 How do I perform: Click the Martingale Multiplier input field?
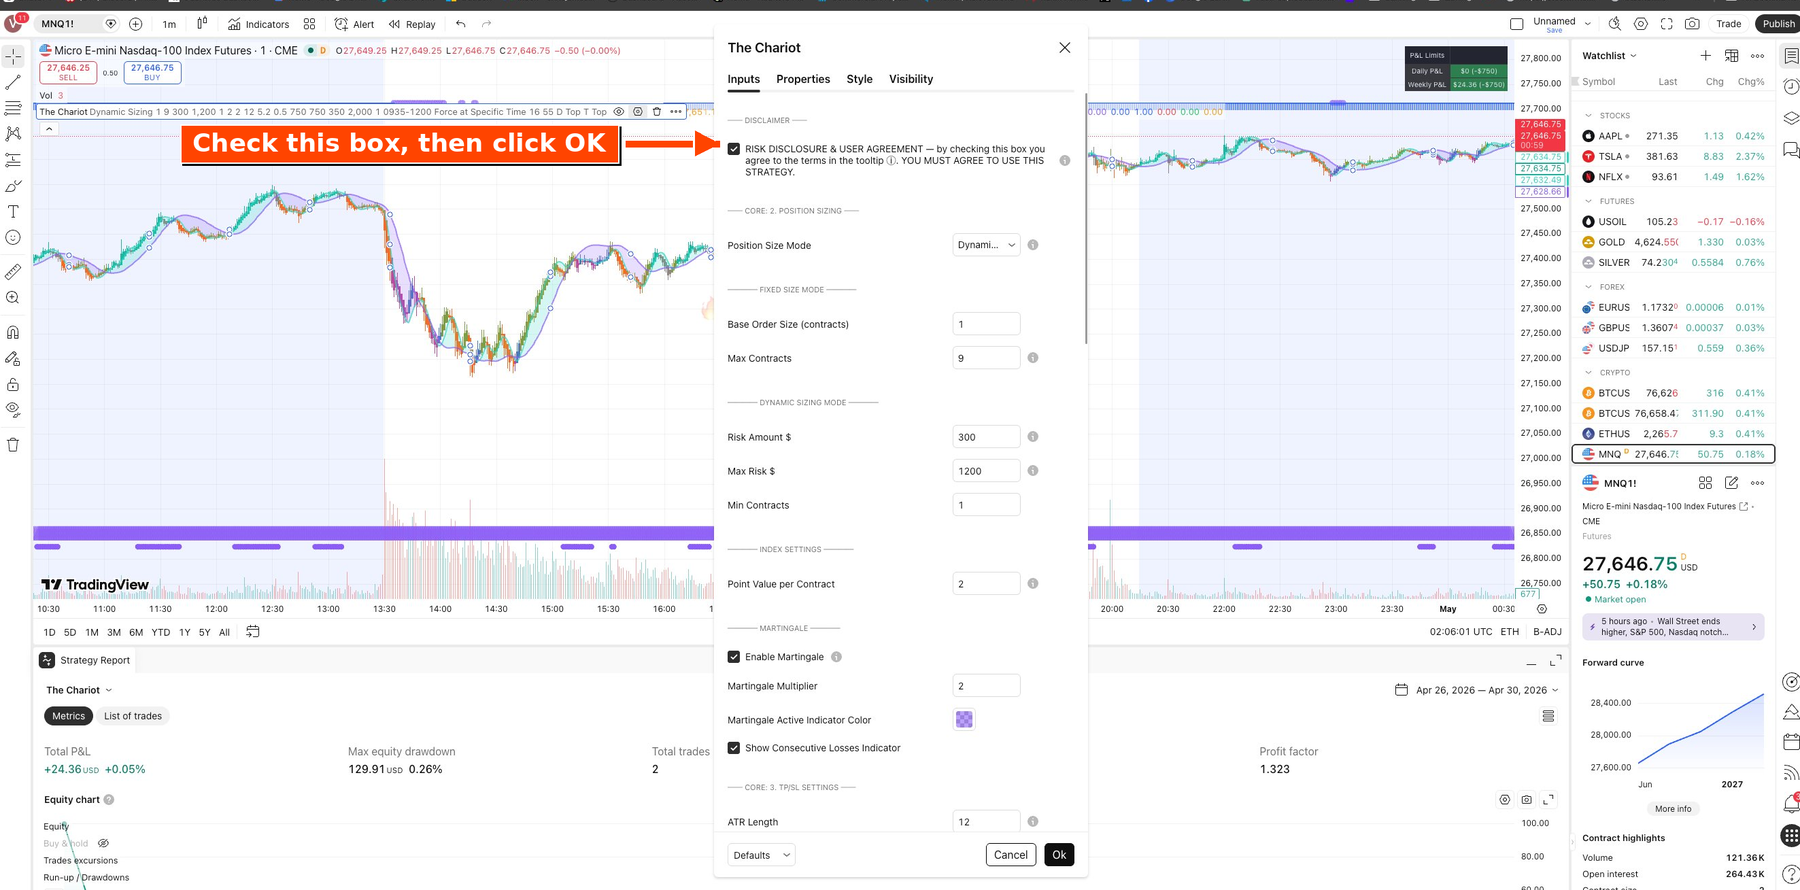pos(986,686)
